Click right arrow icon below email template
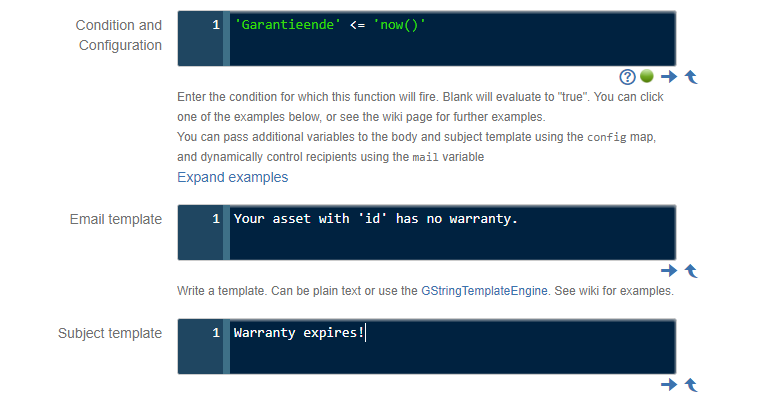Viewport: 777px width, 397px height. 669,271
